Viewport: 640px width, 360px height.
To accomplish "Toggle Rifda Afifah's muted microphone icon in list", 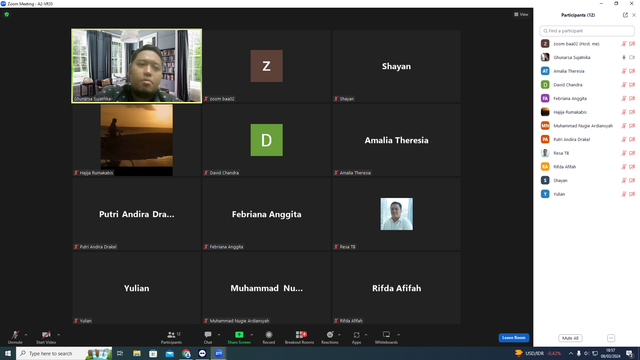I will (624, 167).
